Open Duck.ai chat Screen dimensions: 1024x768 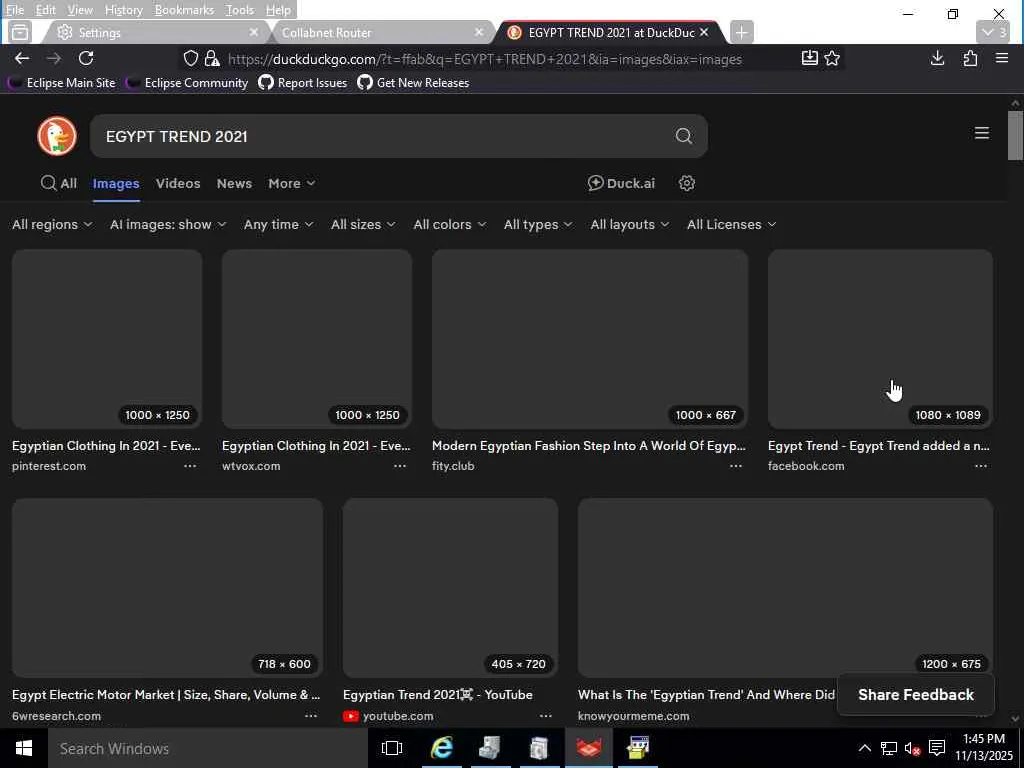click(621, 184)
